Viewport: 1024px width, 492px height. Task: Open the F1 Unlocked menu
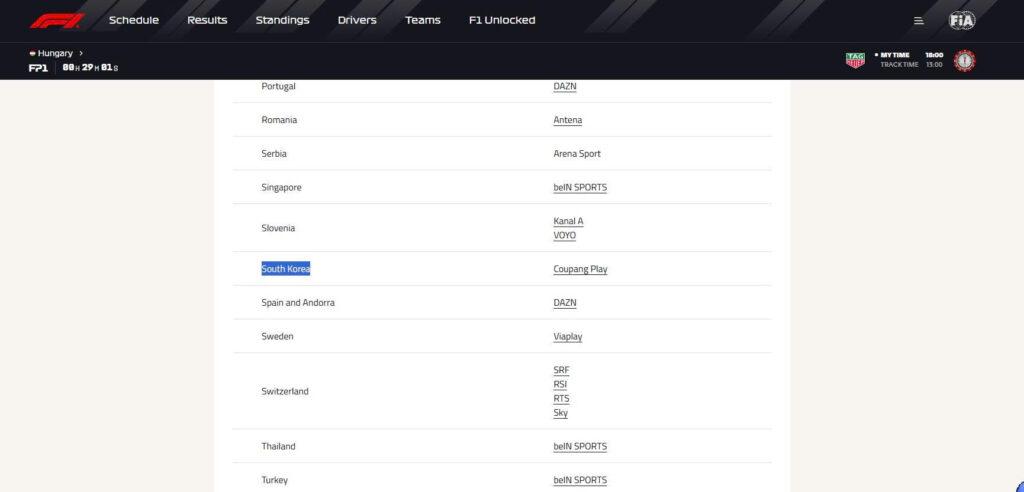click(502, 20)
